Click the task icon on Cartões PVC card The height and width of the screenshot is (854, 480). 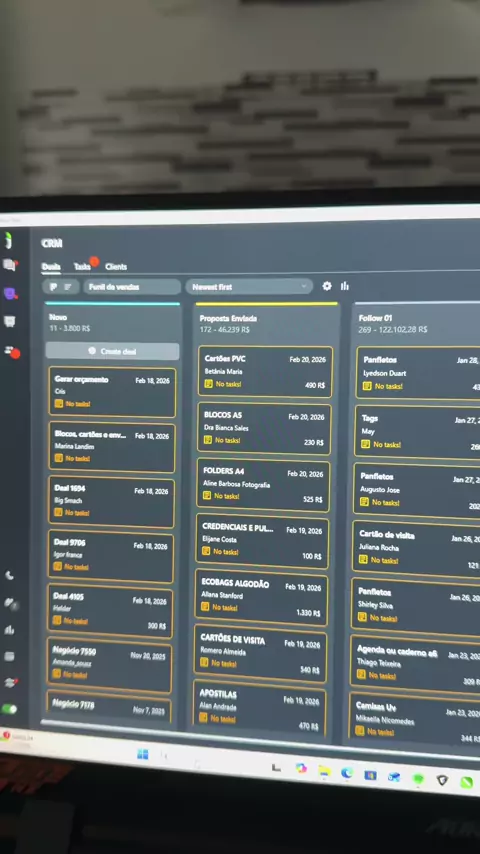(208, 384)
